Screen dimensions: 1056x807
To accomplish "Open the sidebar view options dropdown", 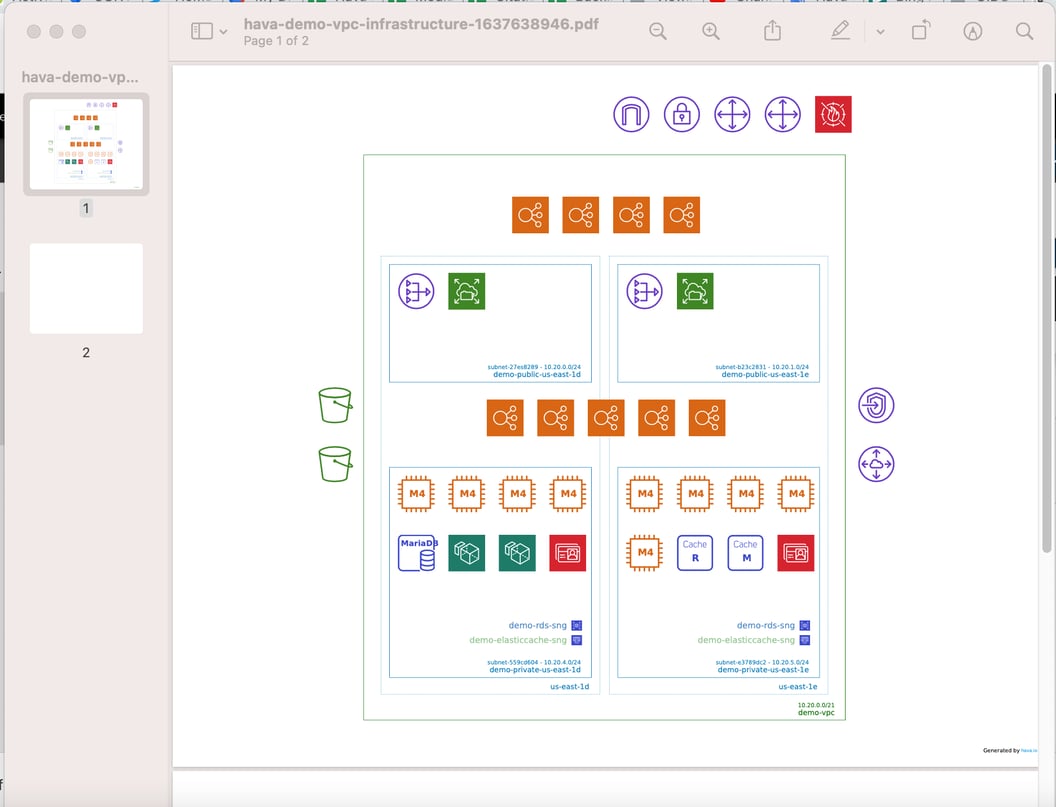I will 222,31.
